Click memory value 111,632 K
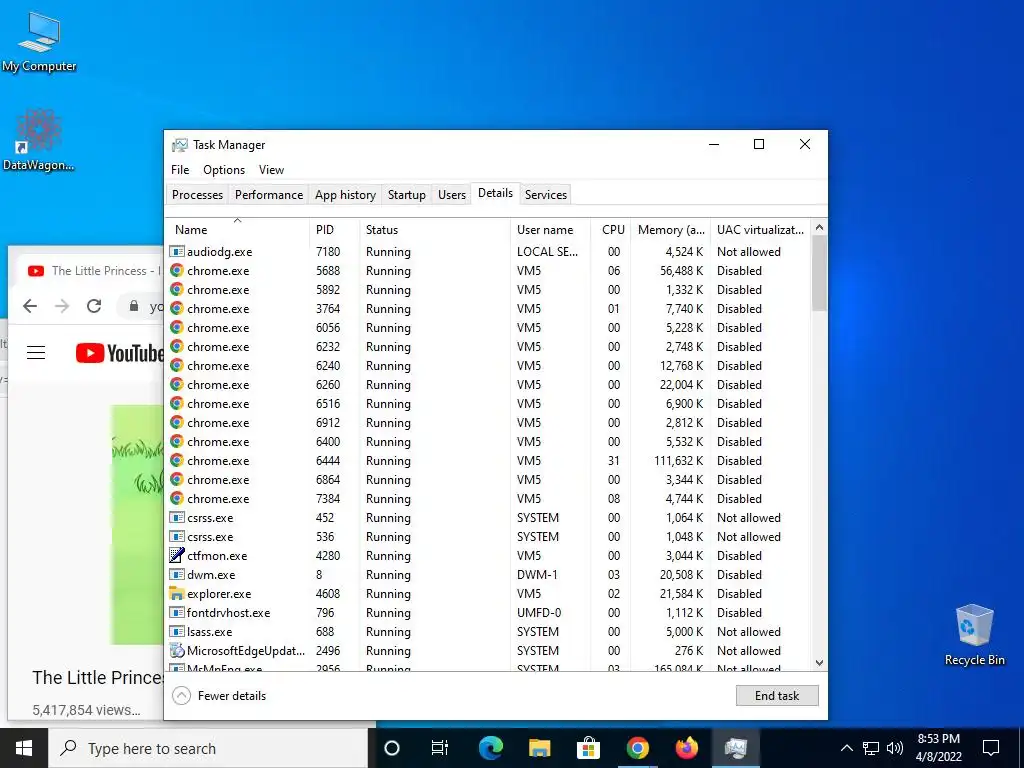The width and height of the screenshot is (1024, 768). tap(679, 460)
